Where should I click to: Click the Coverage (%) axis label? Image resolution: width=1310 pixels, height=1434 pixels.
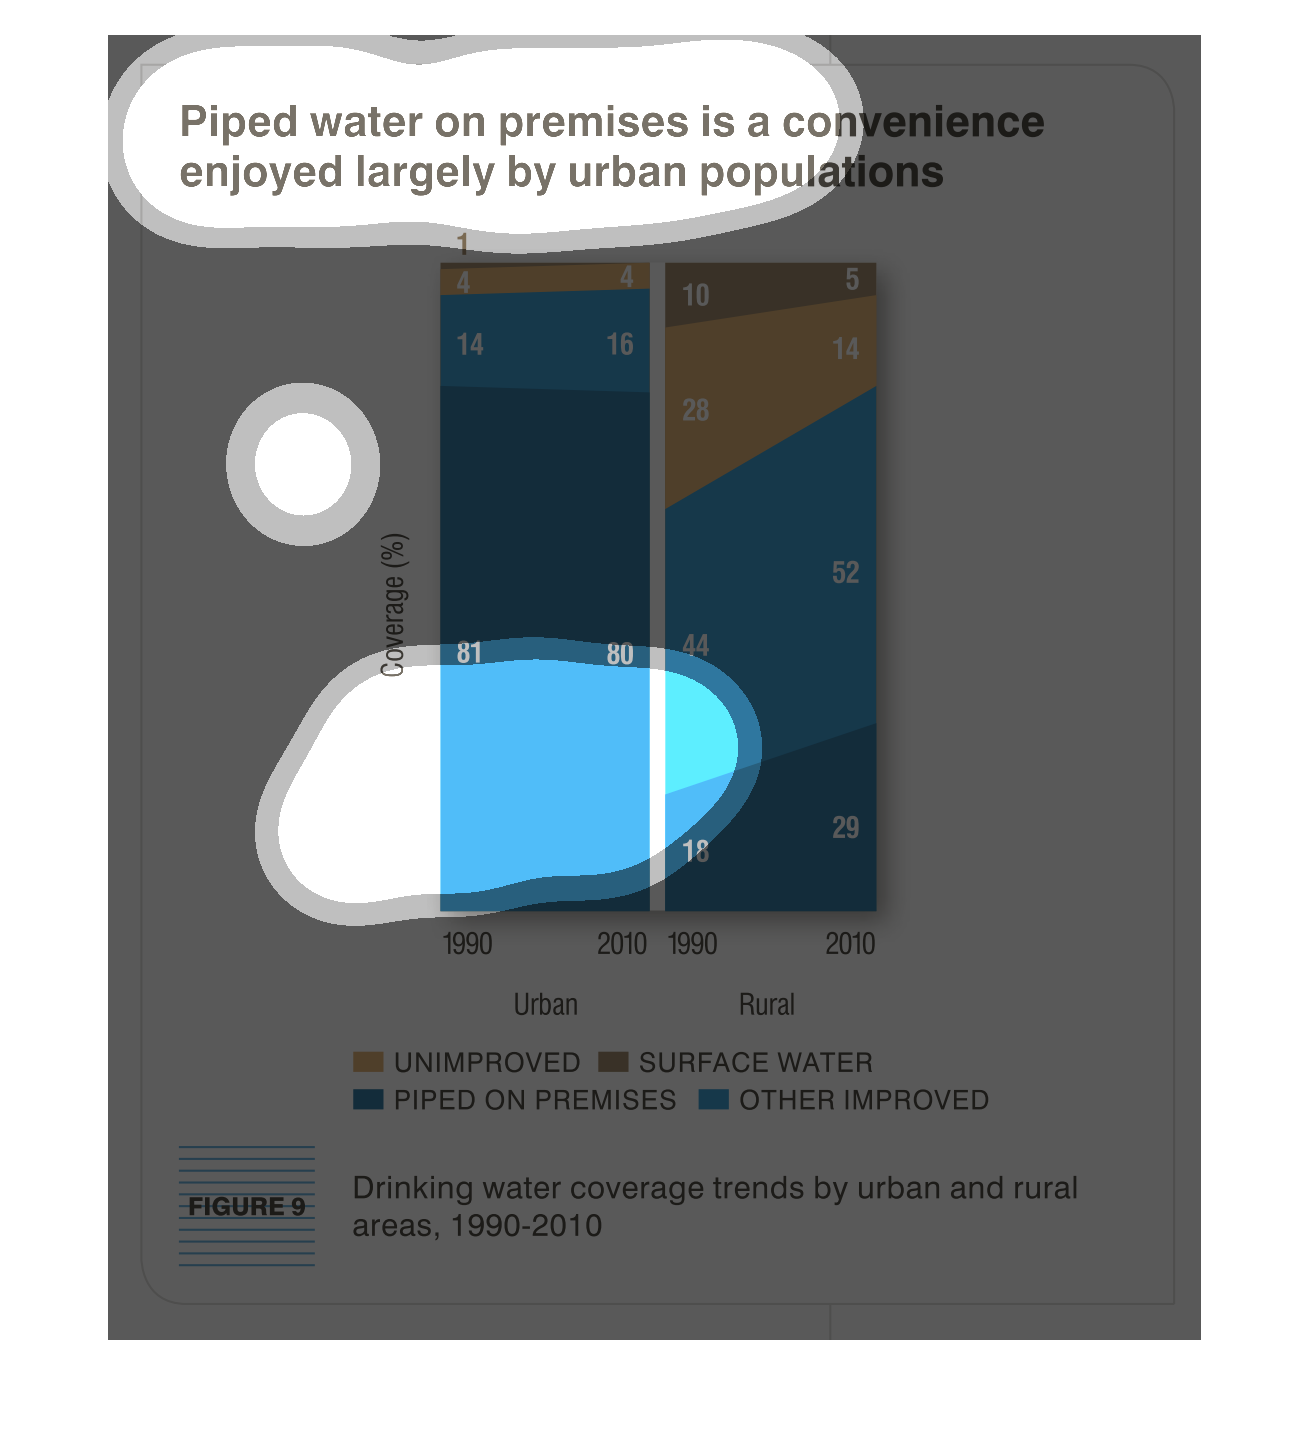tap(394, 605)
